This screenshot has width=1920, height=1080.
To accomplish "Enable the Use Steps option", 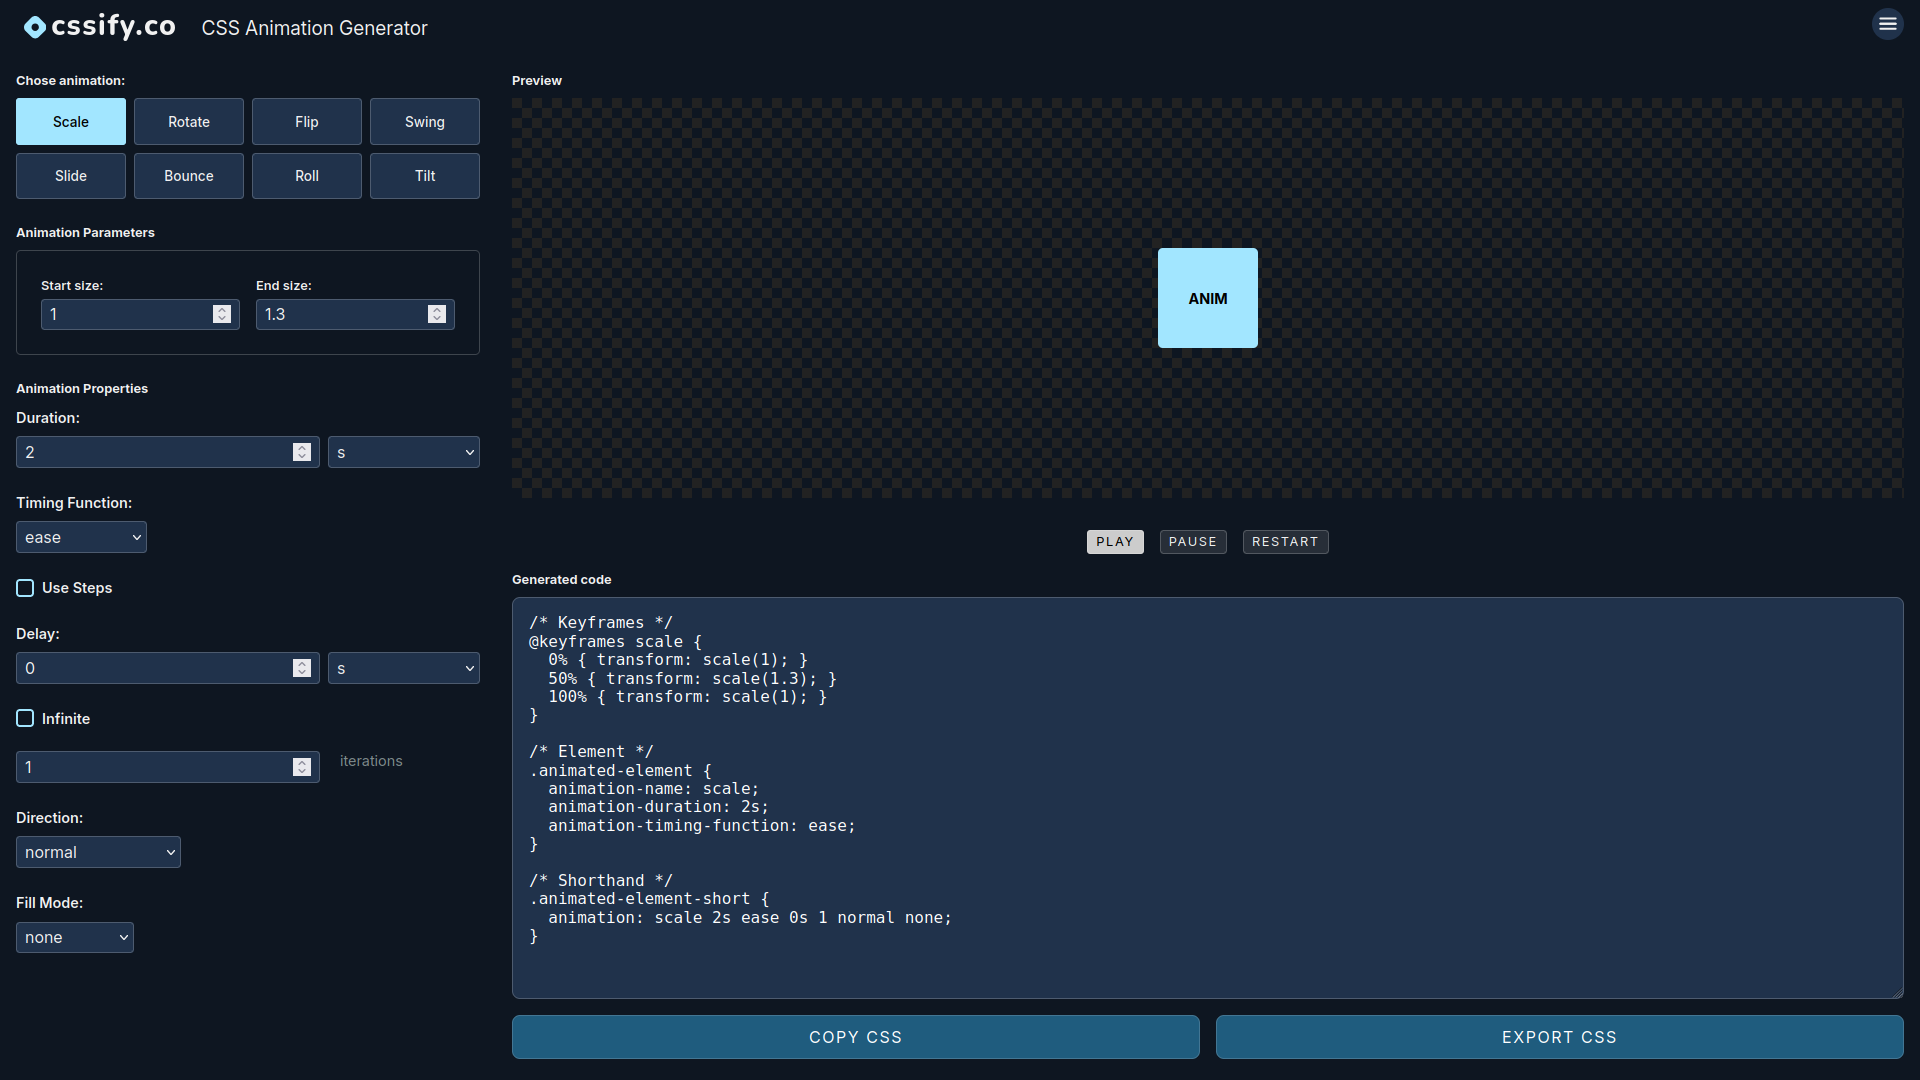I will tap(25, 588).
